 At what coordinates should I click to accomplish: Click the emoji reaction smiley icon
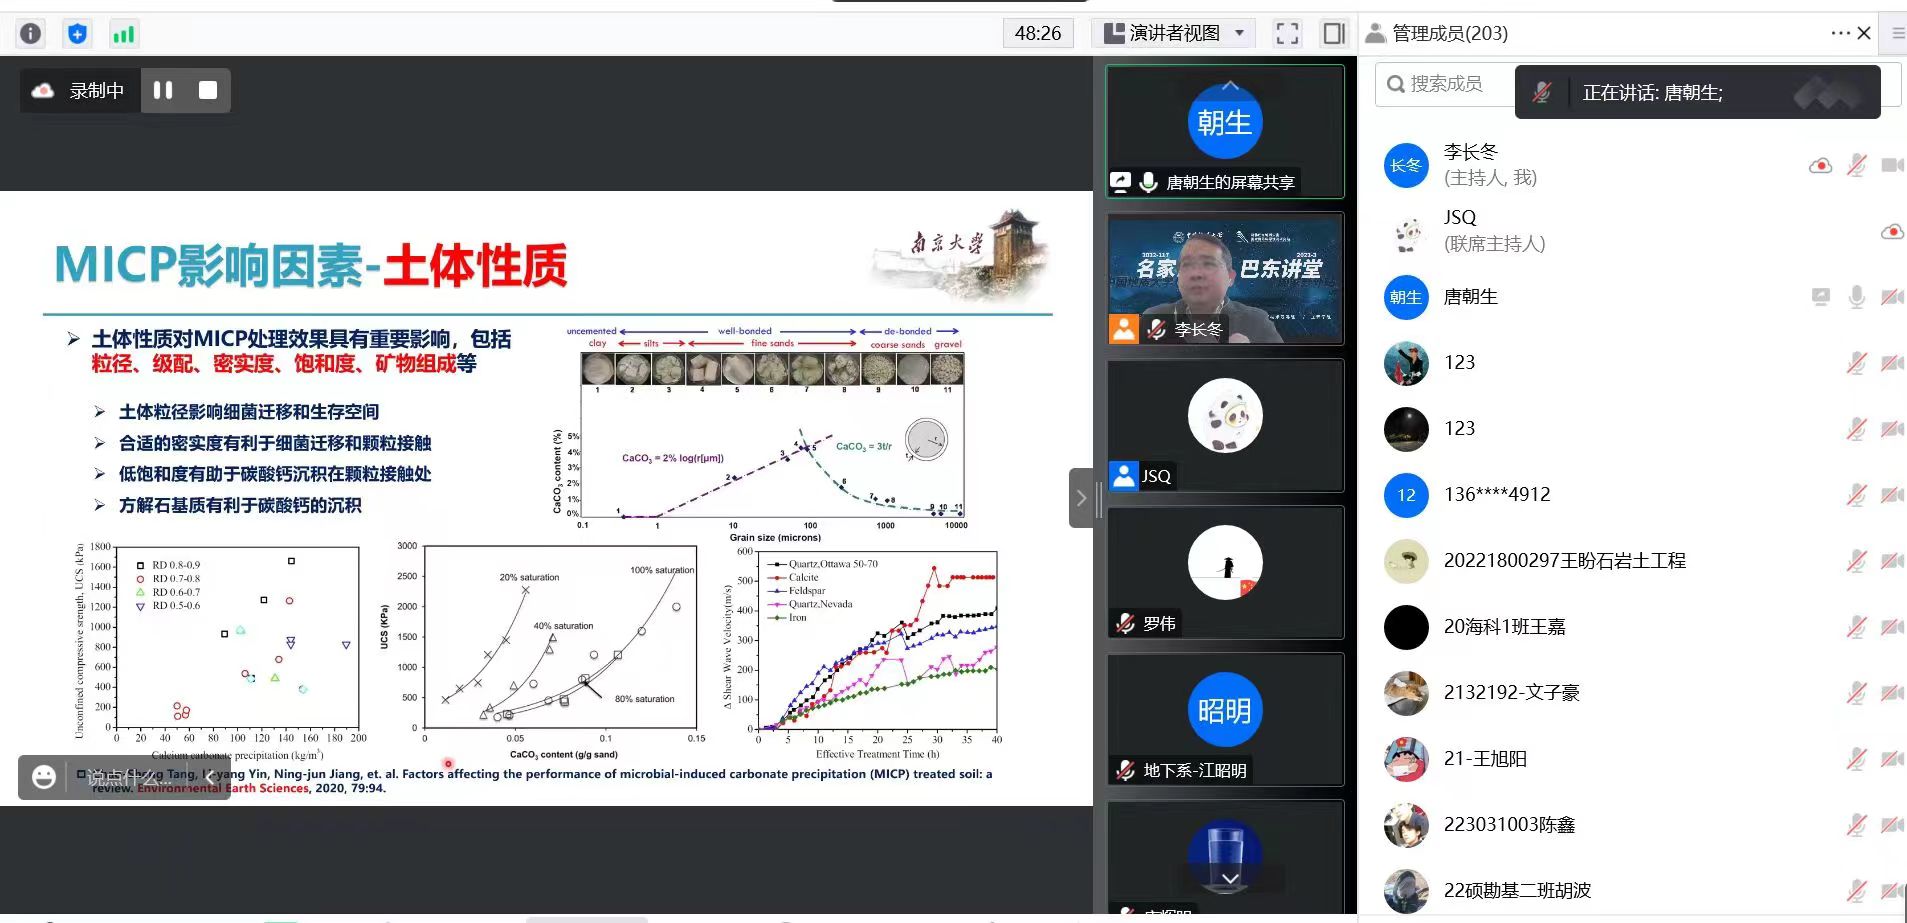click(44, 777)
